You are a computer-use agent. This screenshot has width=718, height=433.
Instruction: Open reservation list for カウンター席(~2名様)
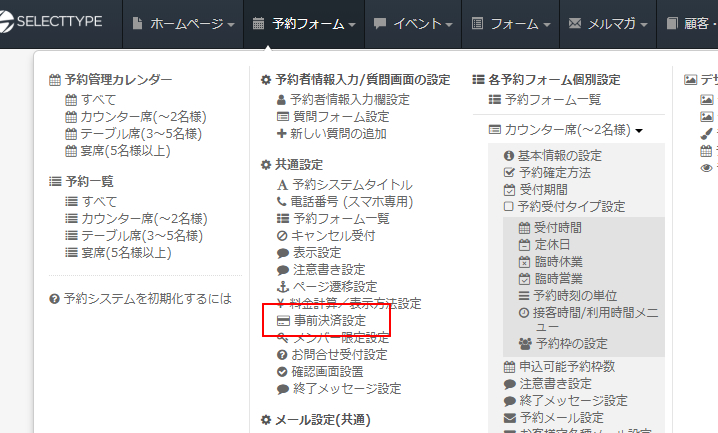pos(136,218)
